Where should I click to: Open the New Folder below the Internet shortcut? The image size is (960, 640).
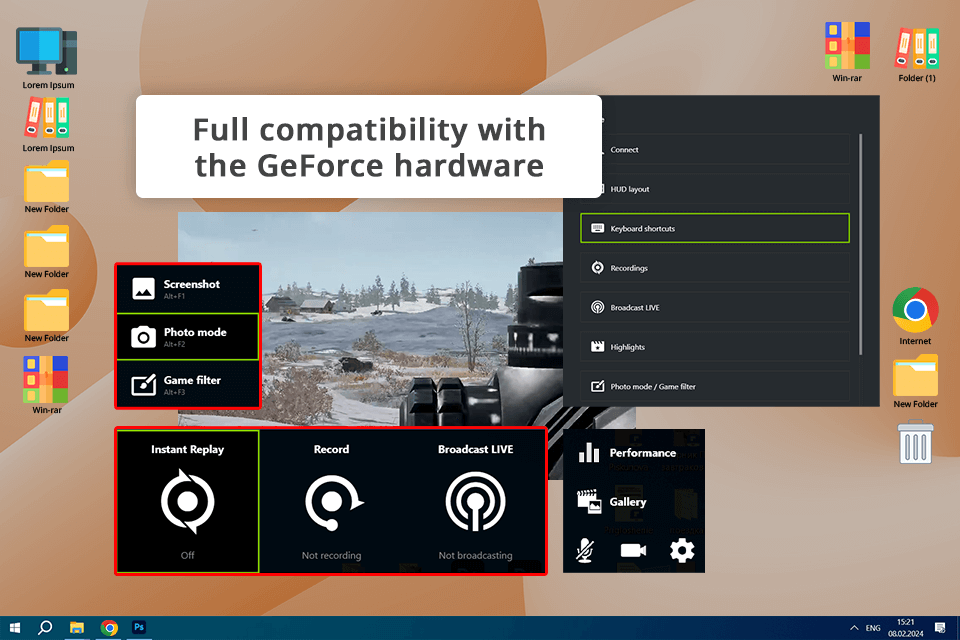click(915, 381)
